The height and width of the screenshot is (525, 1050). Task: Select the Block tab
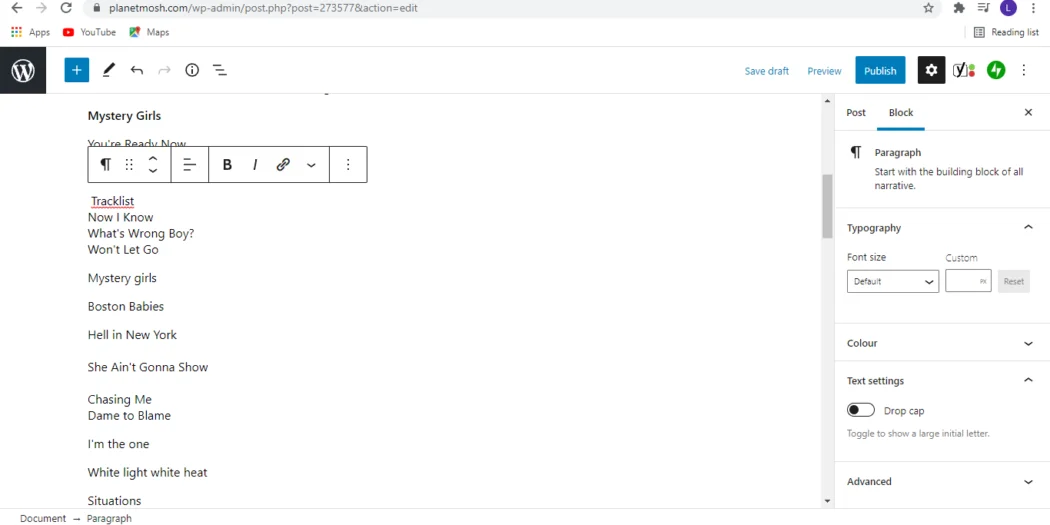901,112
